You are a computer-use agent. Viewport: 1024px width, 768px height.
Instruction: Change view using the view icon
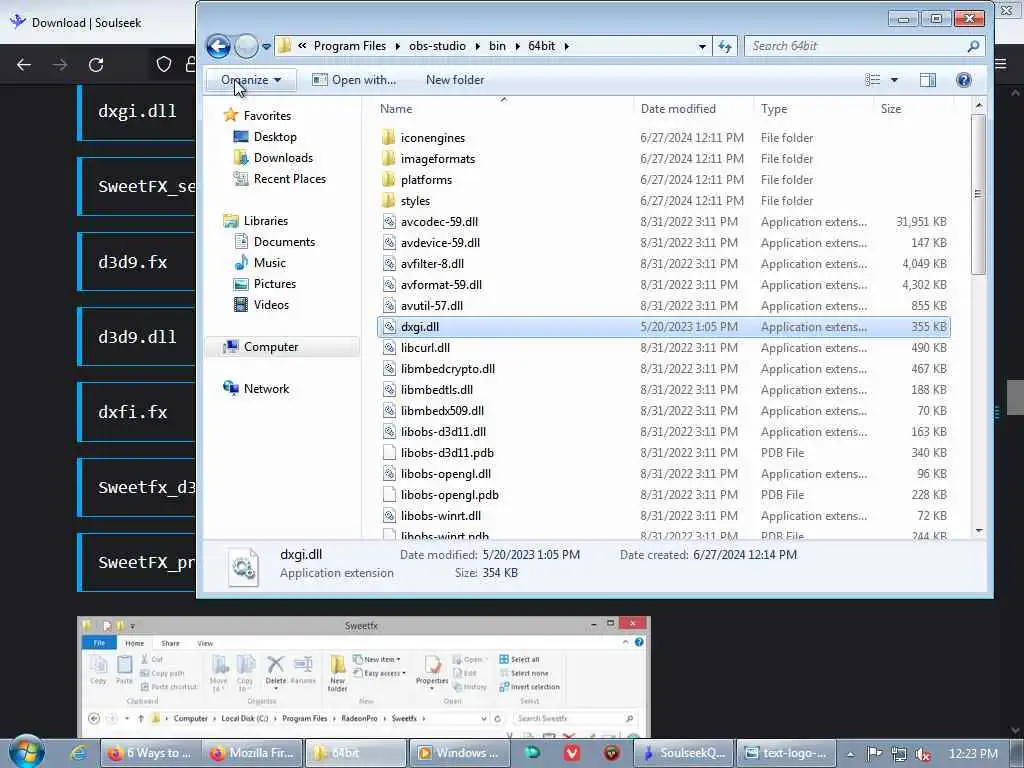(872, 80)
